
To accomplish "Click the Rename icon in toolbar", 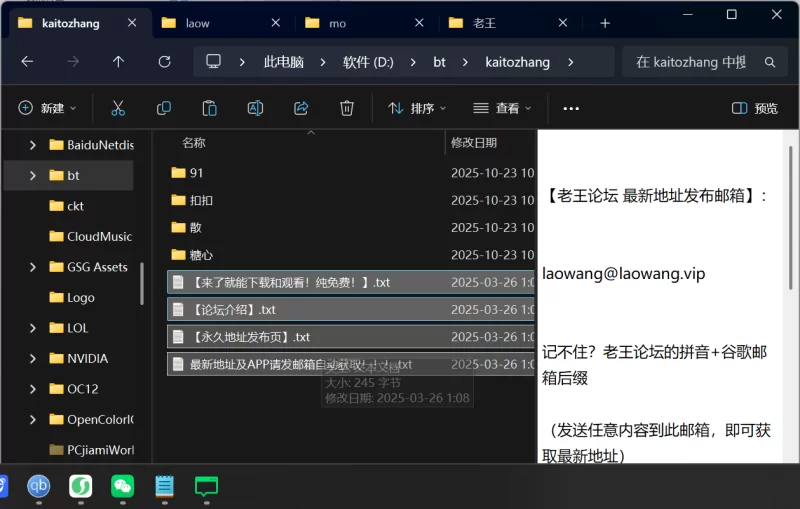I will (x=255, y=108).
